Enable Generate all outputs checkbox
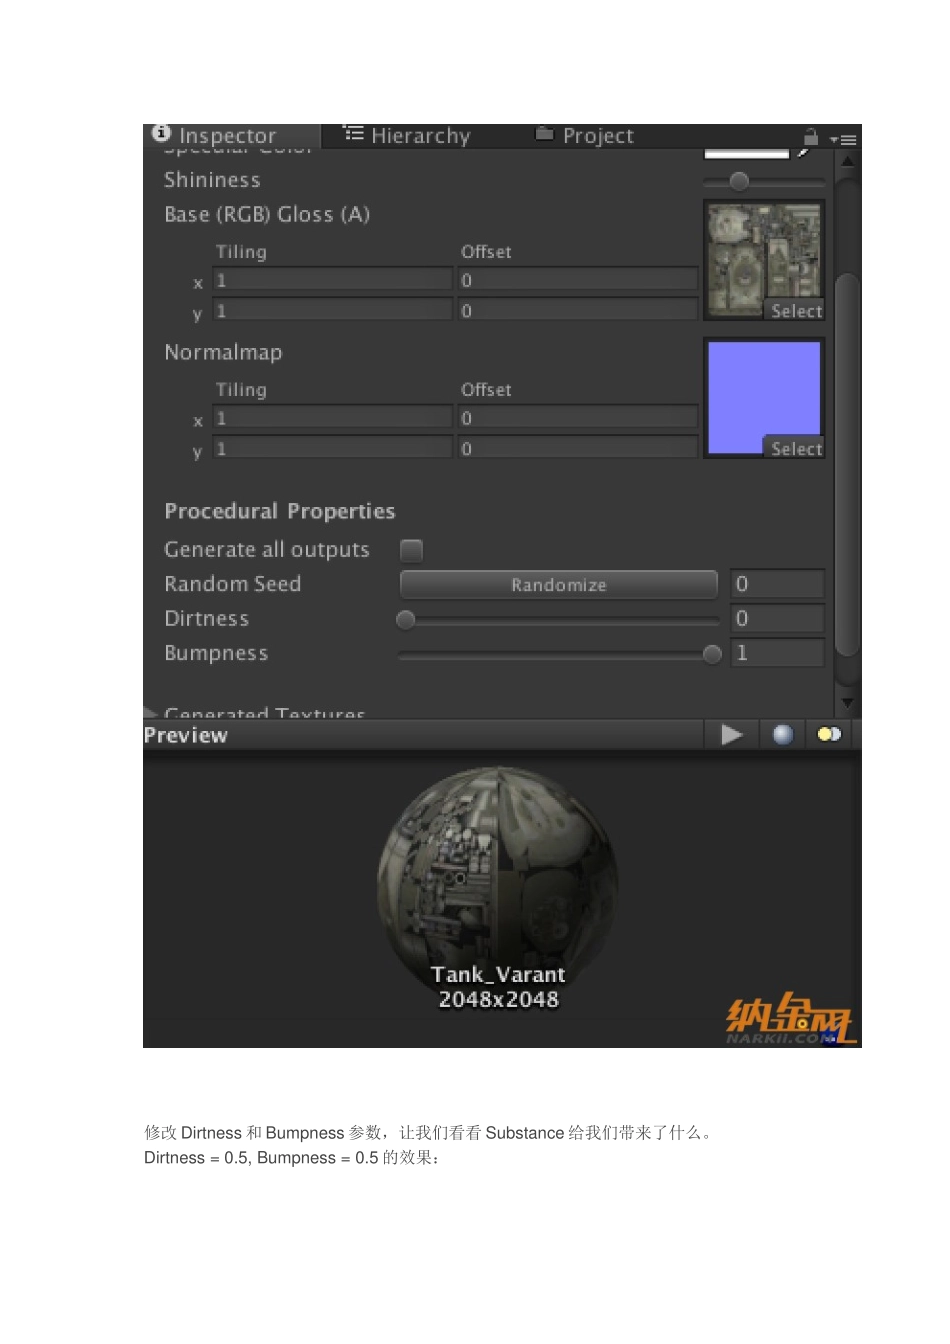950x1344 pixels. tap(411, 550)
